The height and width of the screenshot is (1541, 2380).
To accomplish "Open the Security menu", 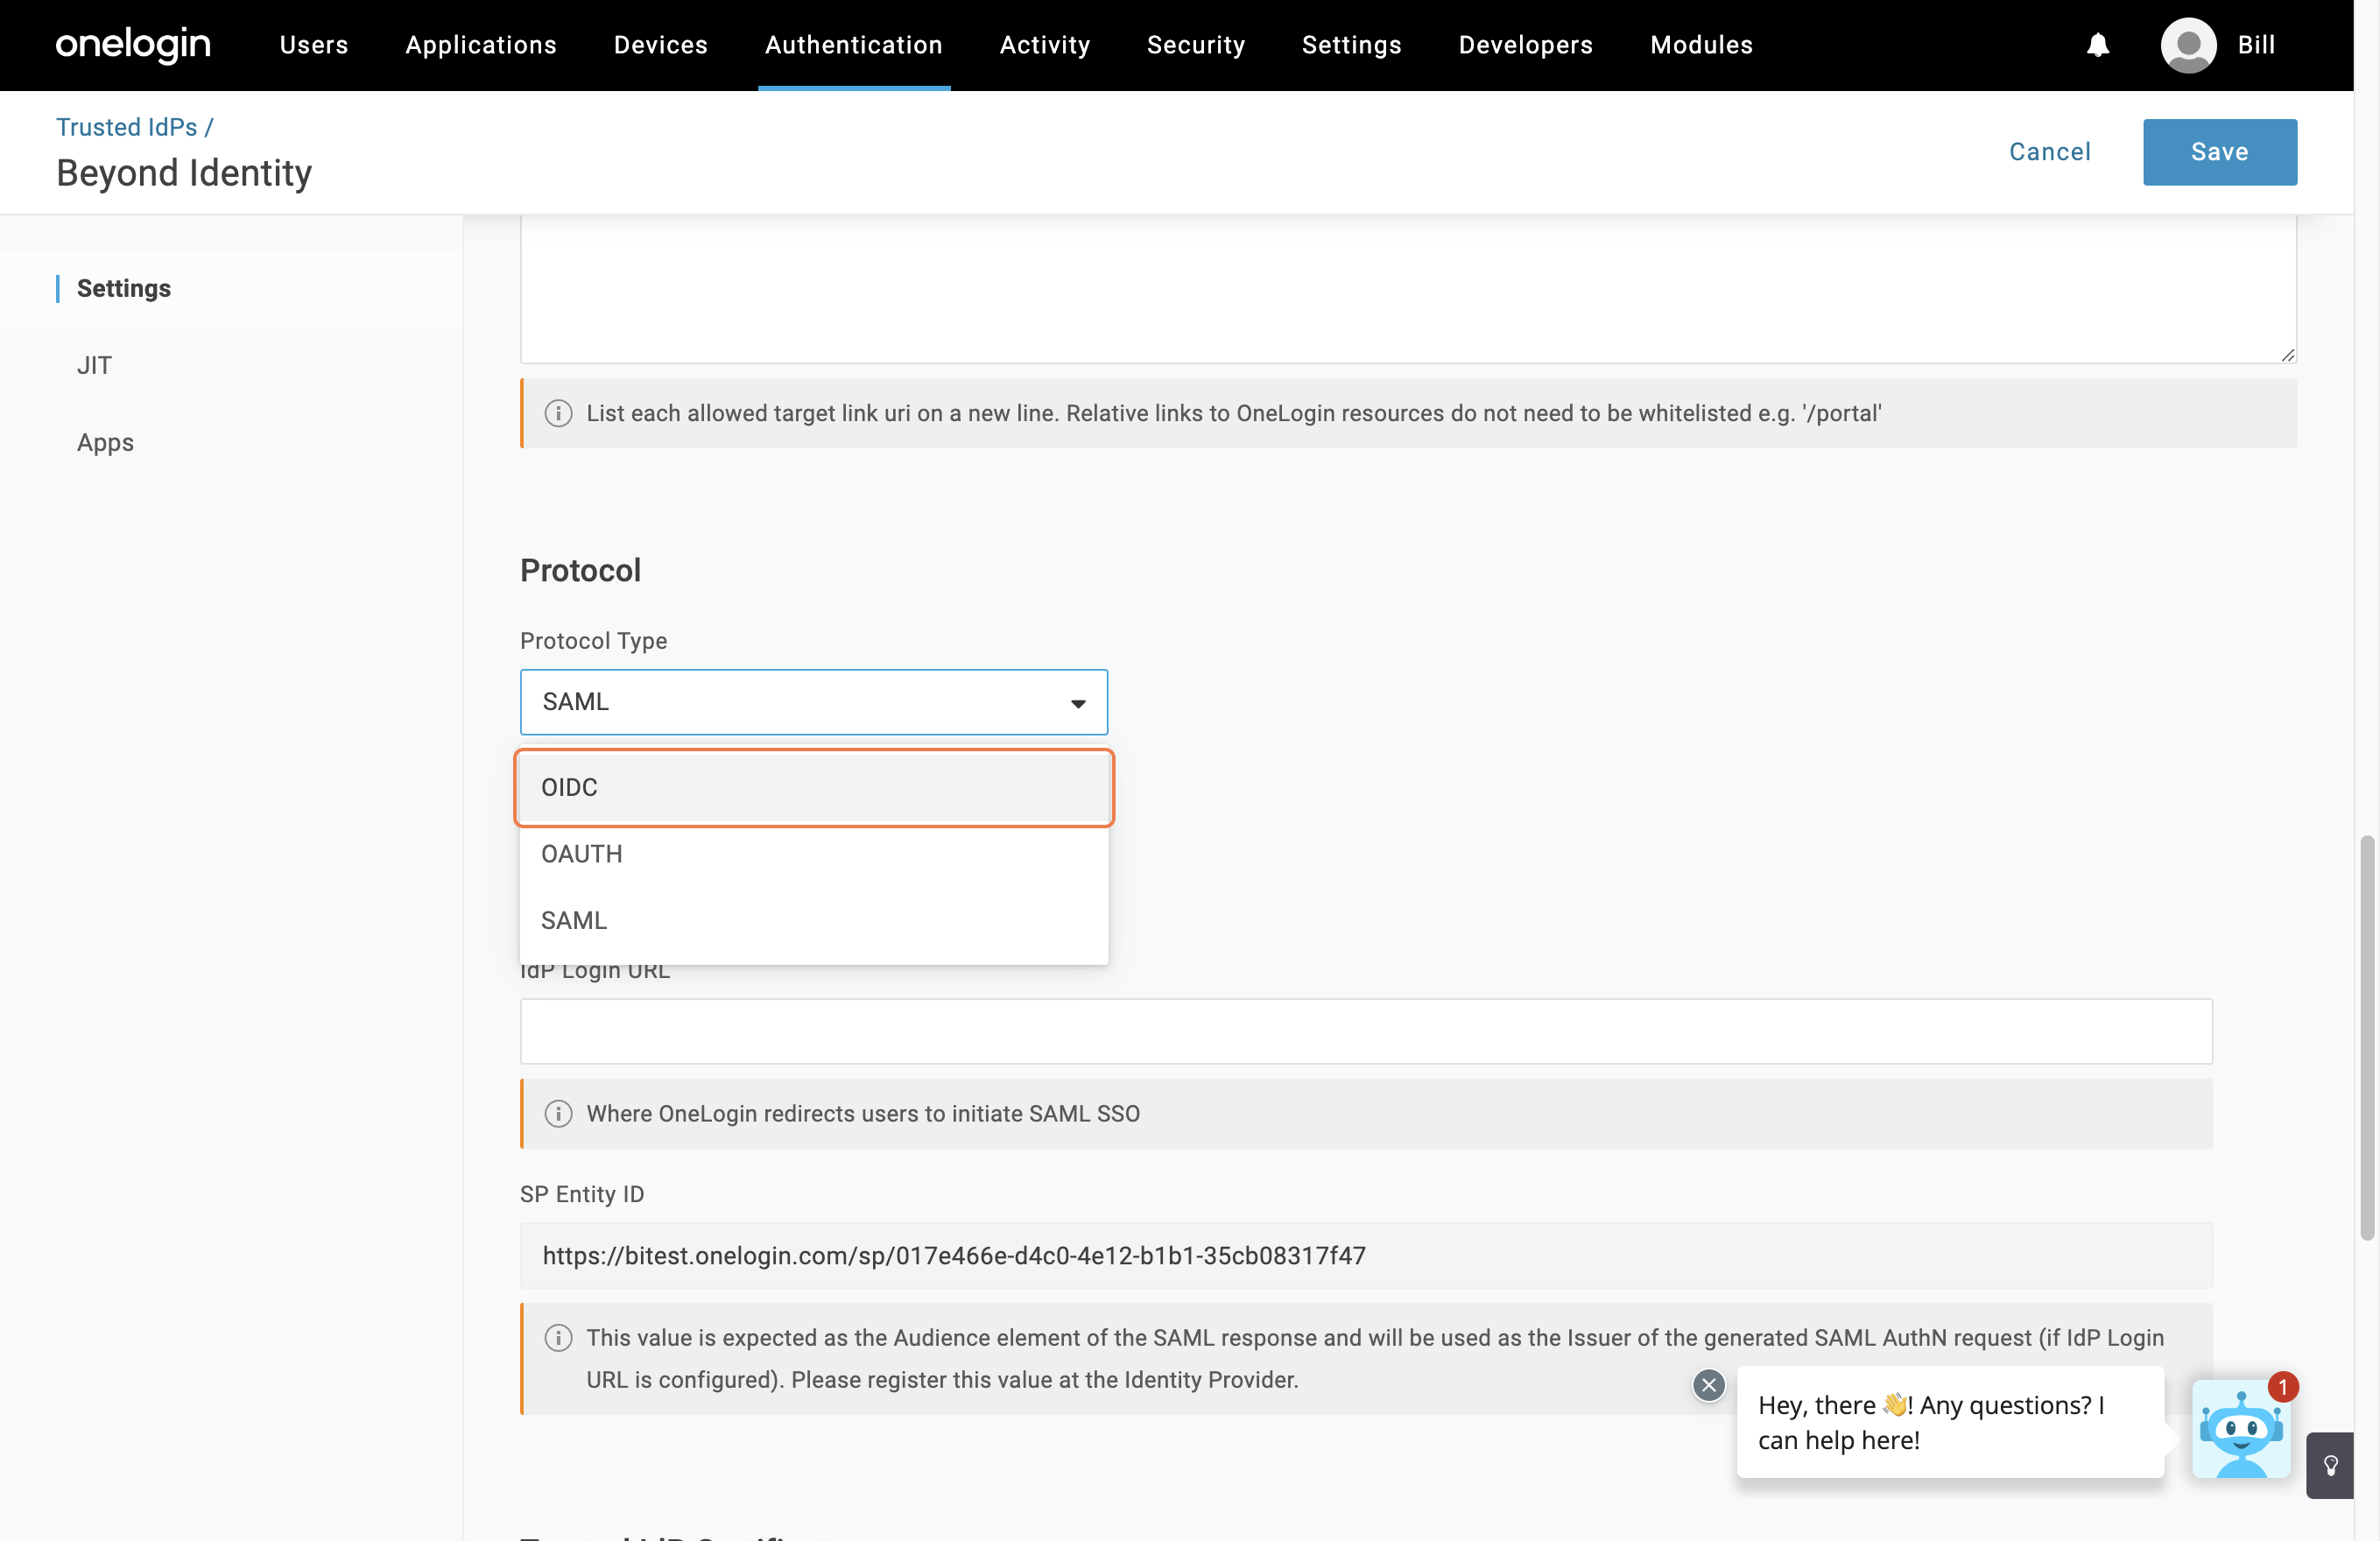I will pos(1196,45).
